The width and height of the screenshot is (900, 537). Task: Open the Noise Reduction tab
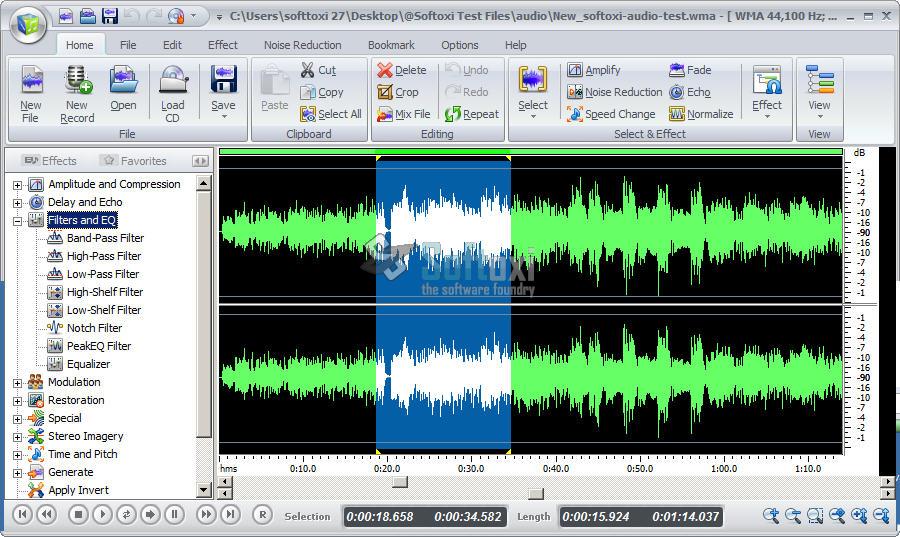302,45
